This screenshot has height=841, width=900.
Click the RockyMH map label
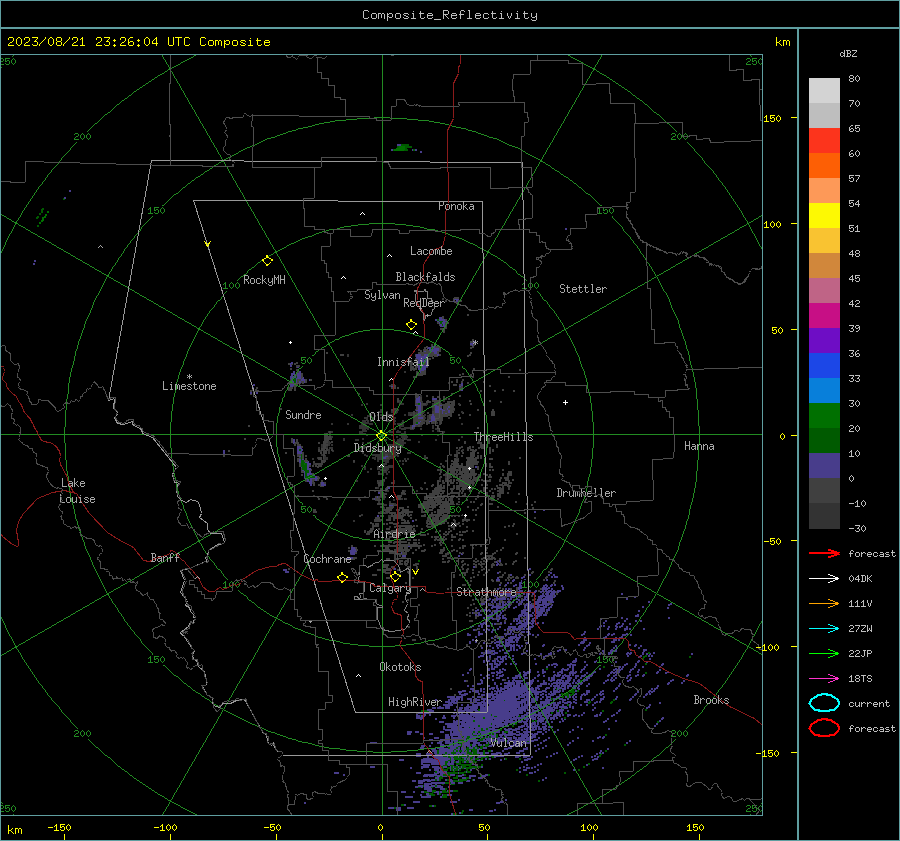(264, 280)
